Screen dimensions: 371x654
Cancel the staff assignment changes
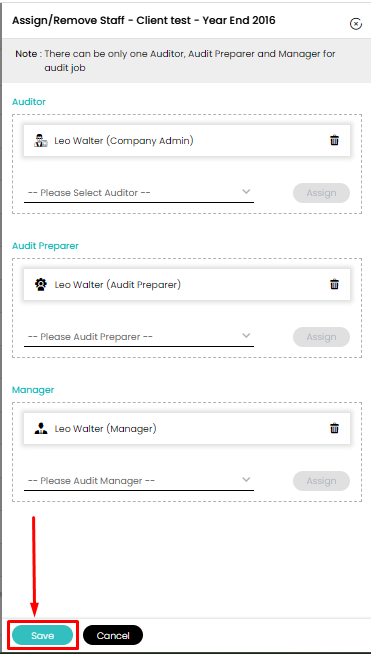113,635
